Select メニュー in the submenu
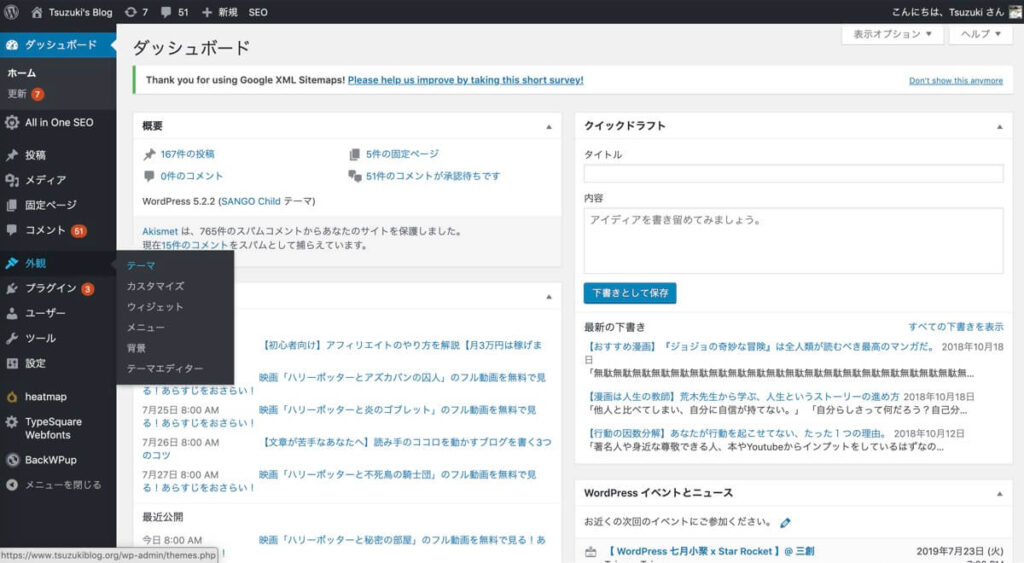This screenshot has width=1024, height=563. click(x=146, y=327)
